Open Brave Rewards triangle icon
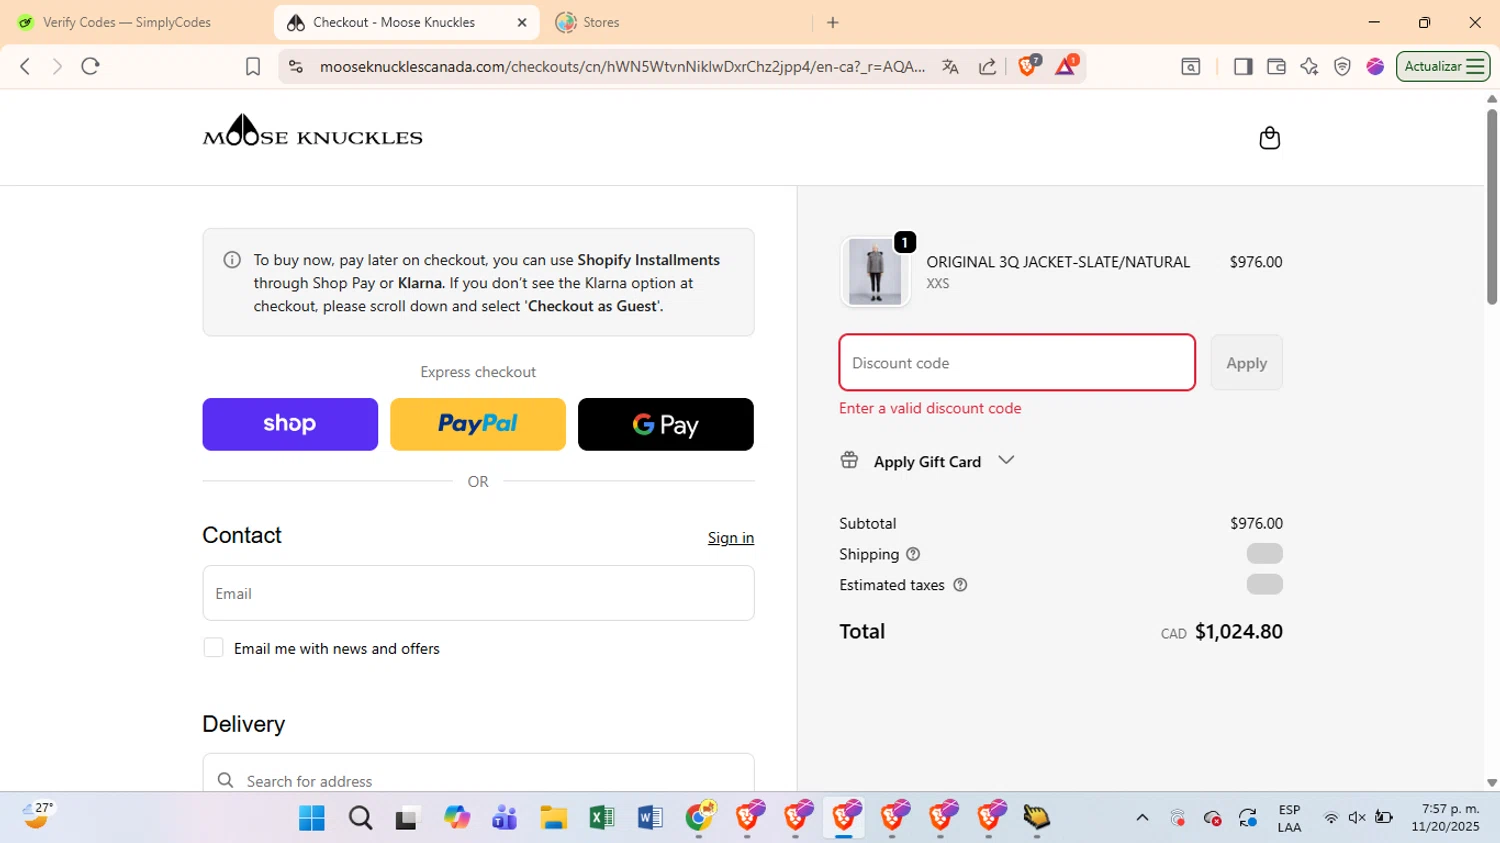The height and width of the screenshot is (843, 1500). click(x=1066, y=66)
